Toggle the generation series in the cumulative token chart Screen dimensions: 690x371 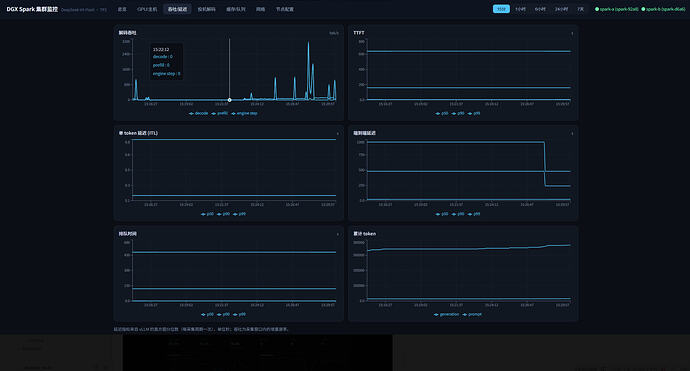tap(446, 314)
